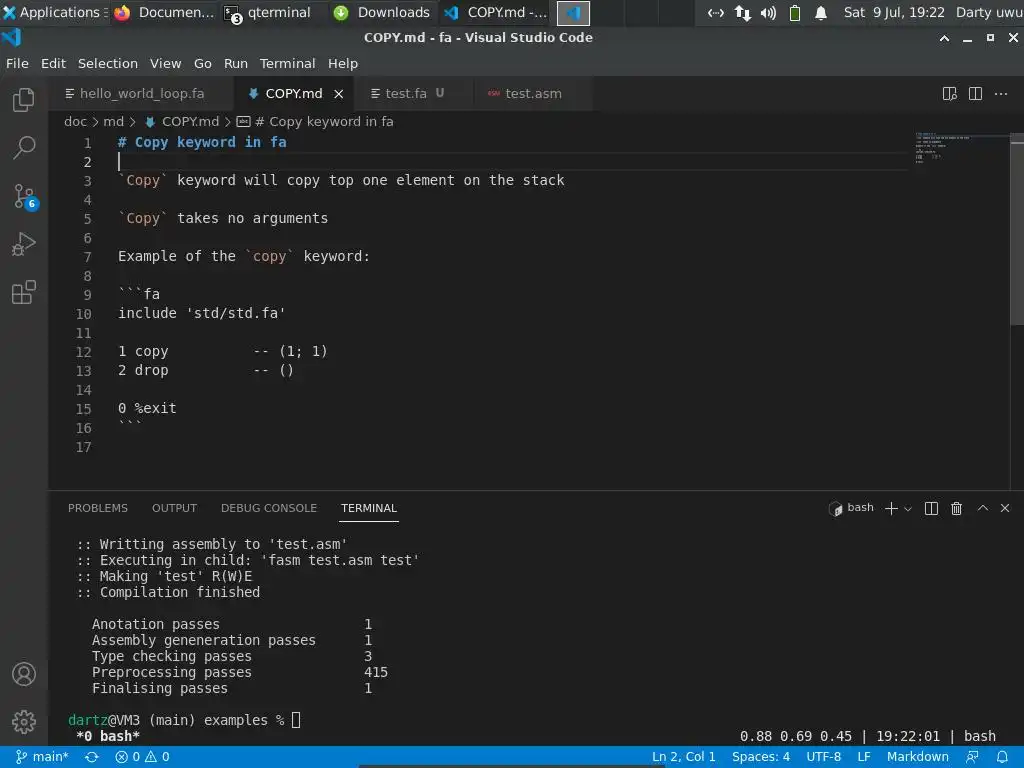Open notifications bell in status bar
Image resolution: width=1024 pixels, height=768 pixels.
pos(1002,757)
